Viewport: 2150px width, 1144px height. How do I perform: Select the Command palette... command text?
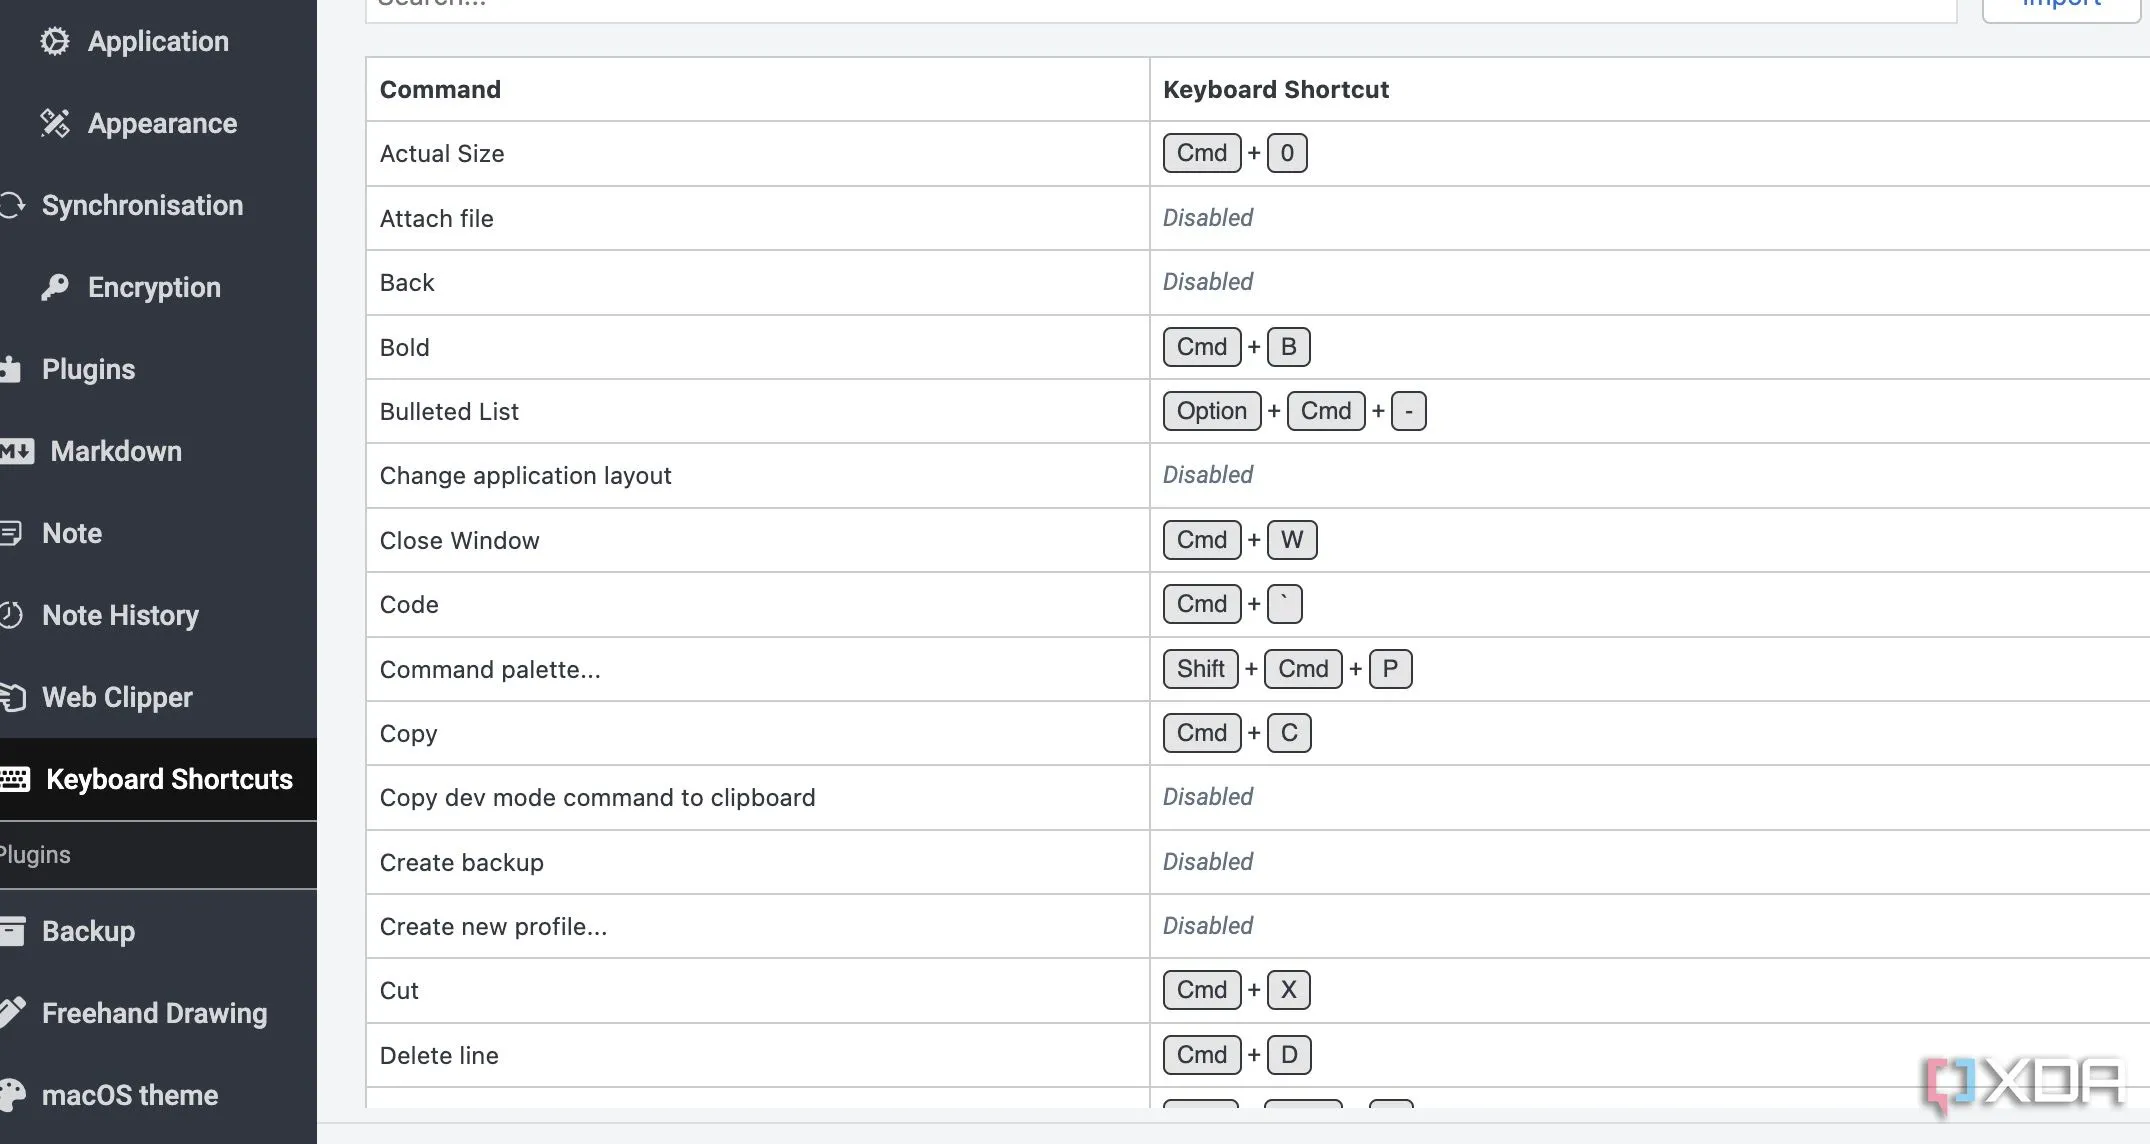point(490,669)
